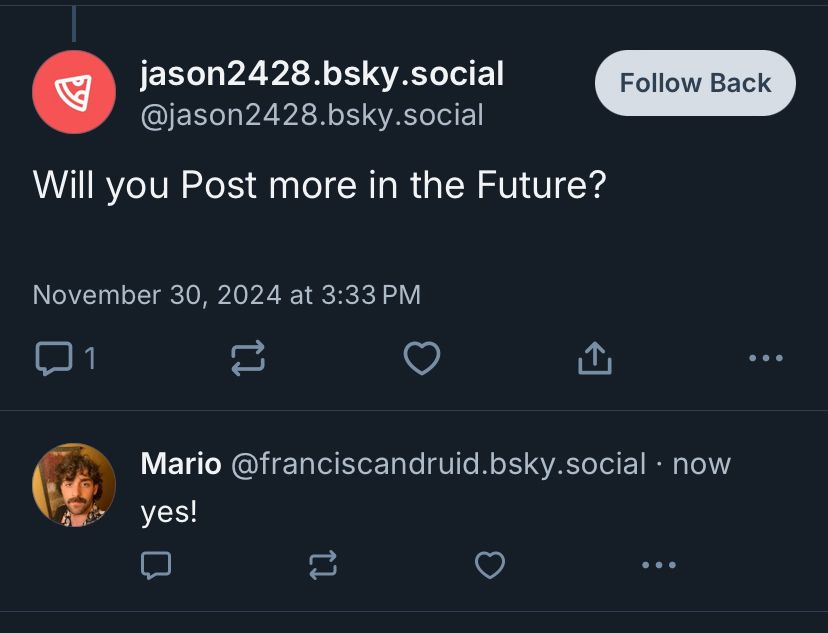Screen dimensions: 828x633
Task: Click the "now" timestamp on Mario's reply
Action: click(x=701, y=465)
